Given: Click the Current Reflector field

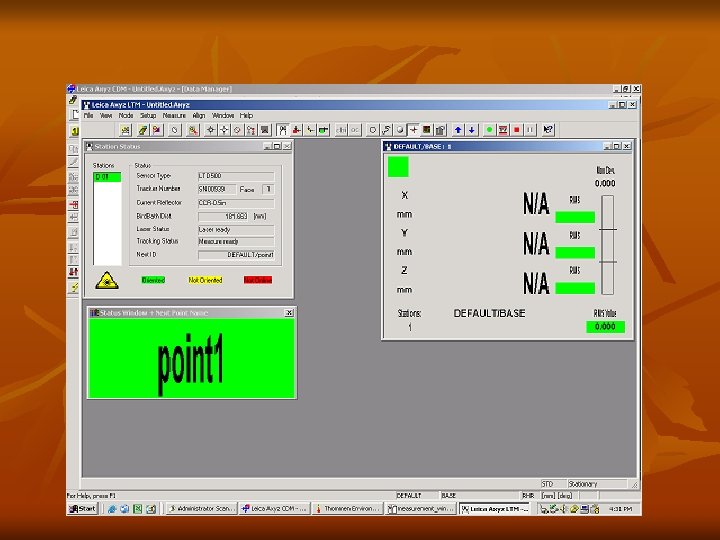Looking at the screenshot, I should coord(236,203).
